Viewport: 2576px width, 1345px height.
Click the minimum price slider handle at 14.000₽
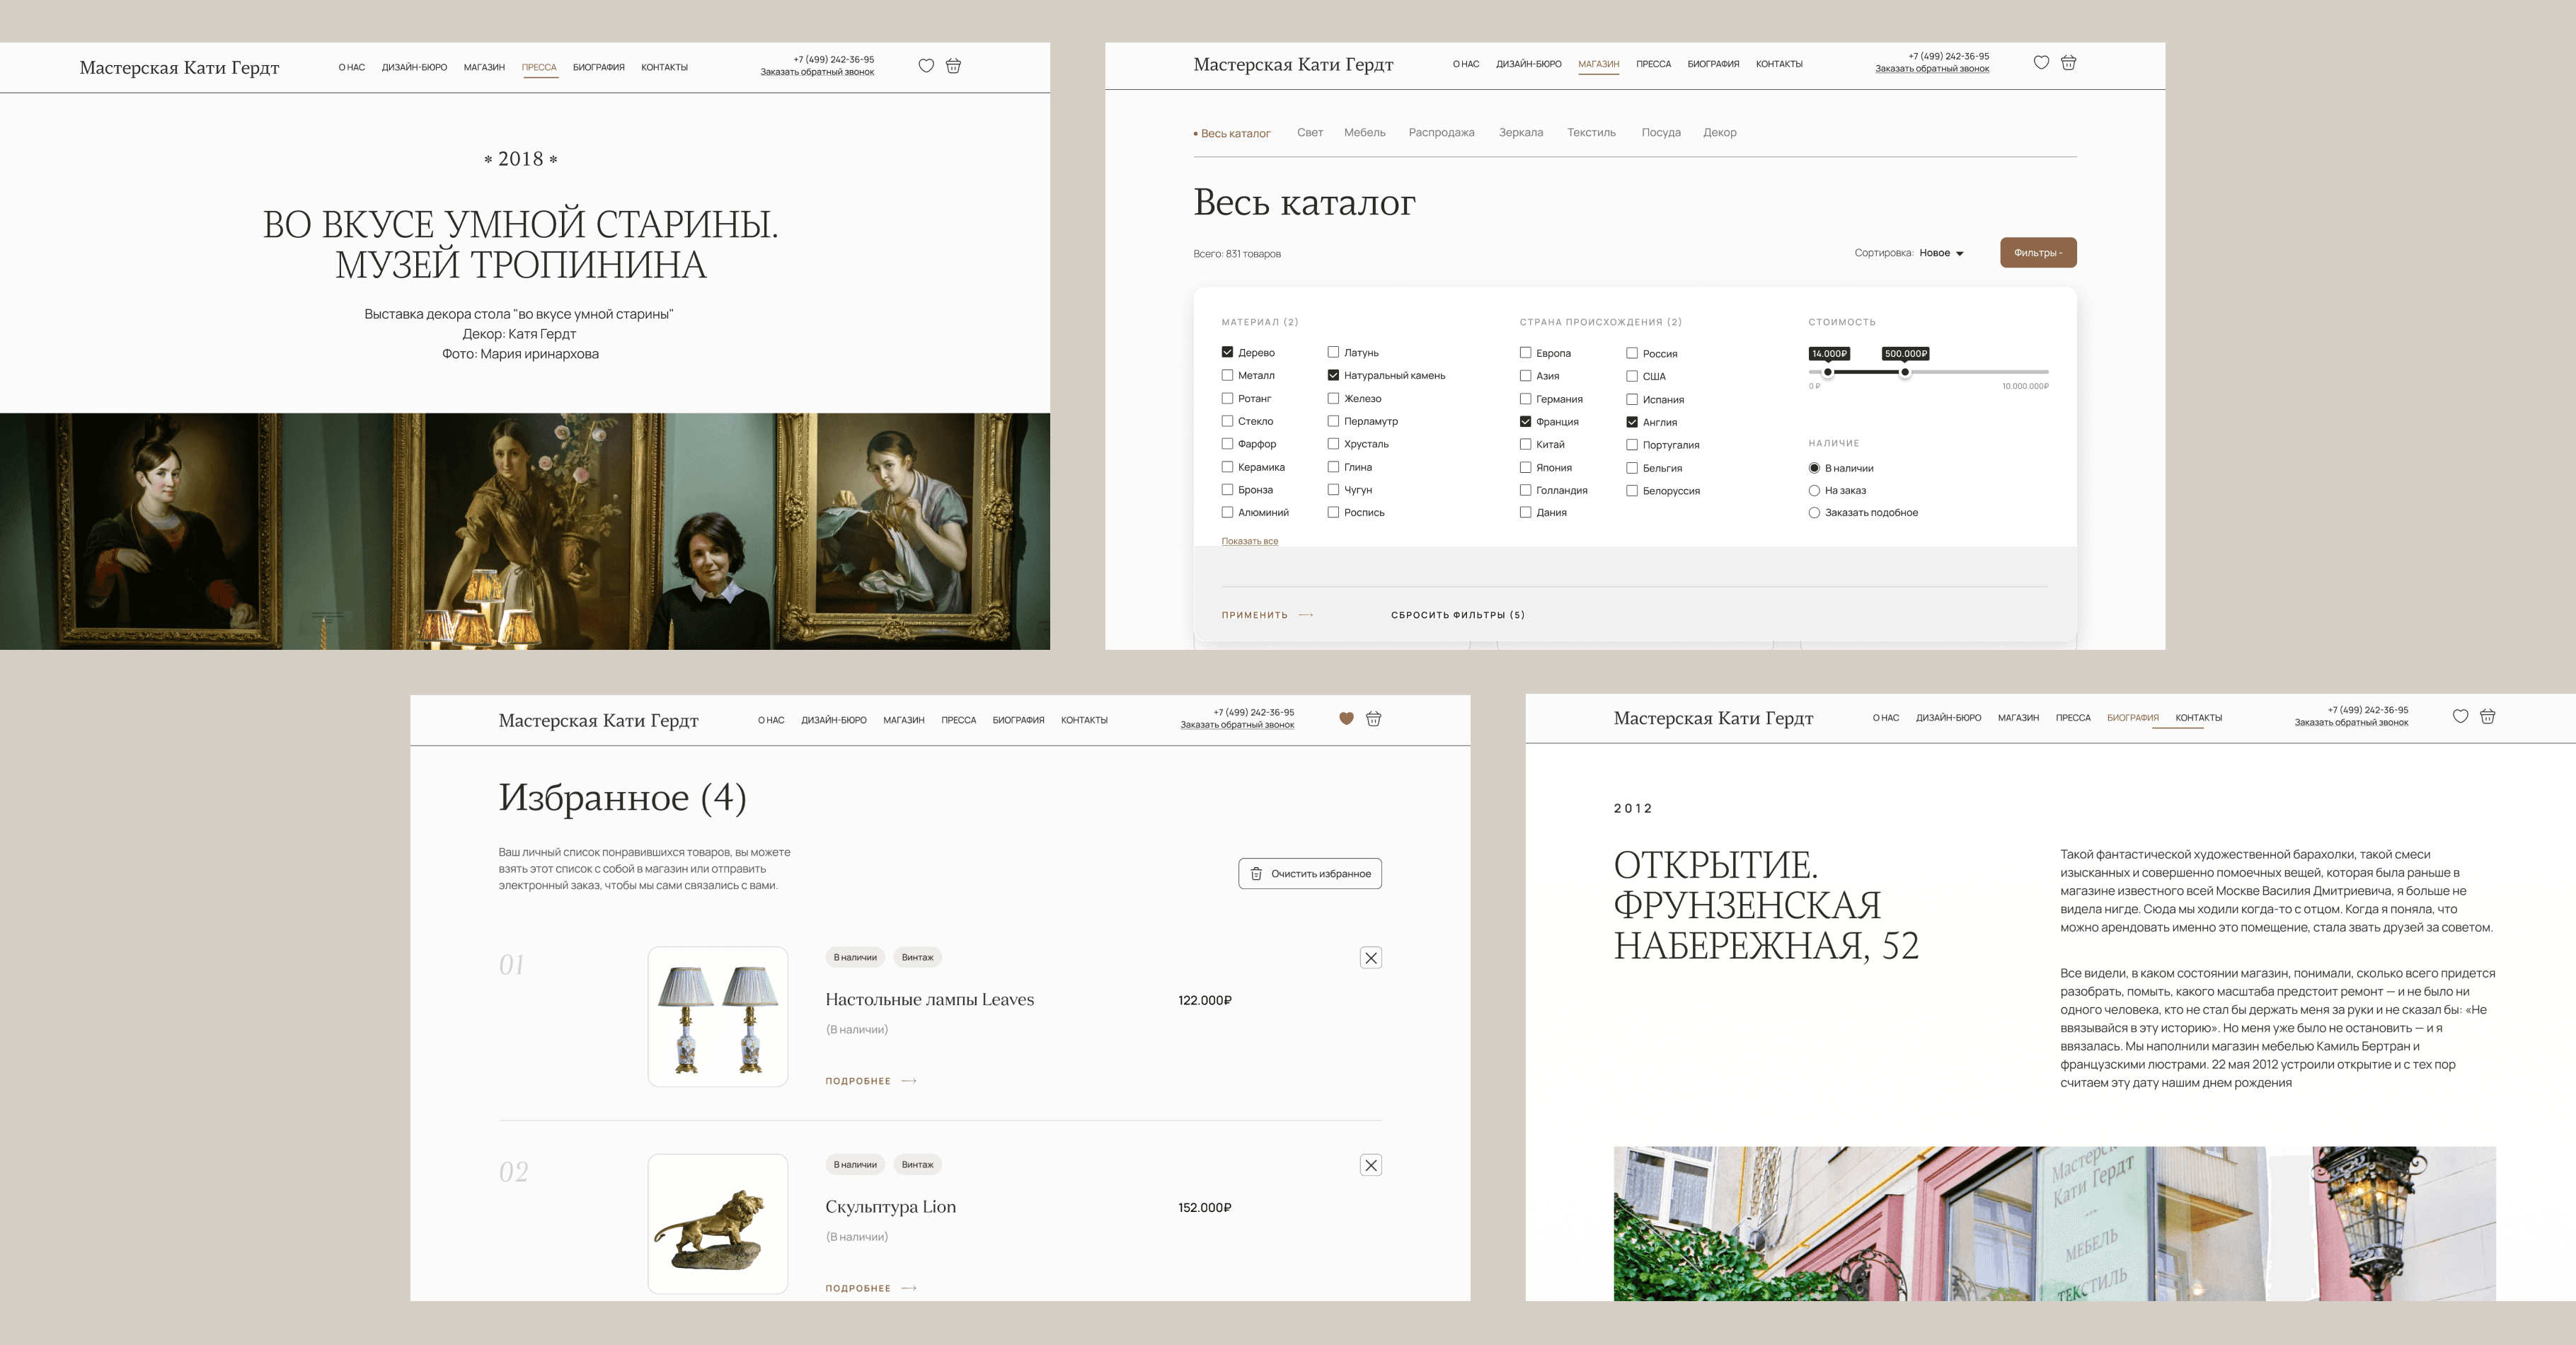(1828, 372)
